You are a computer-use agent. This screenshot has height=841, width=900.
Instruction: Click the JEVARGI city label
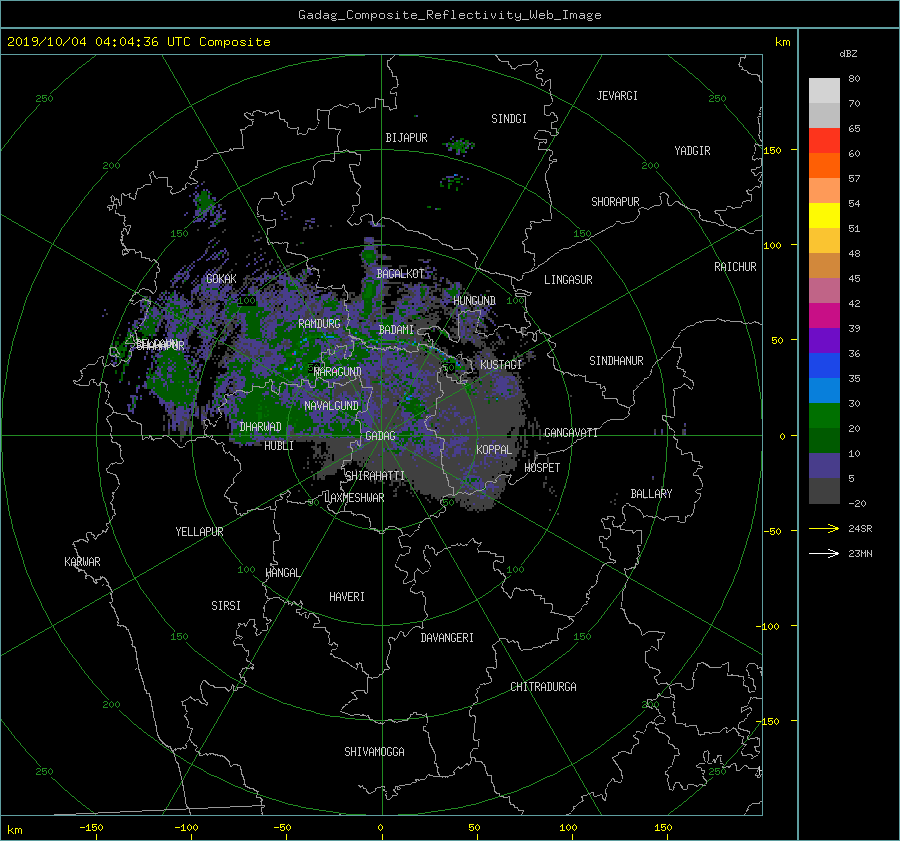[617, 96]
